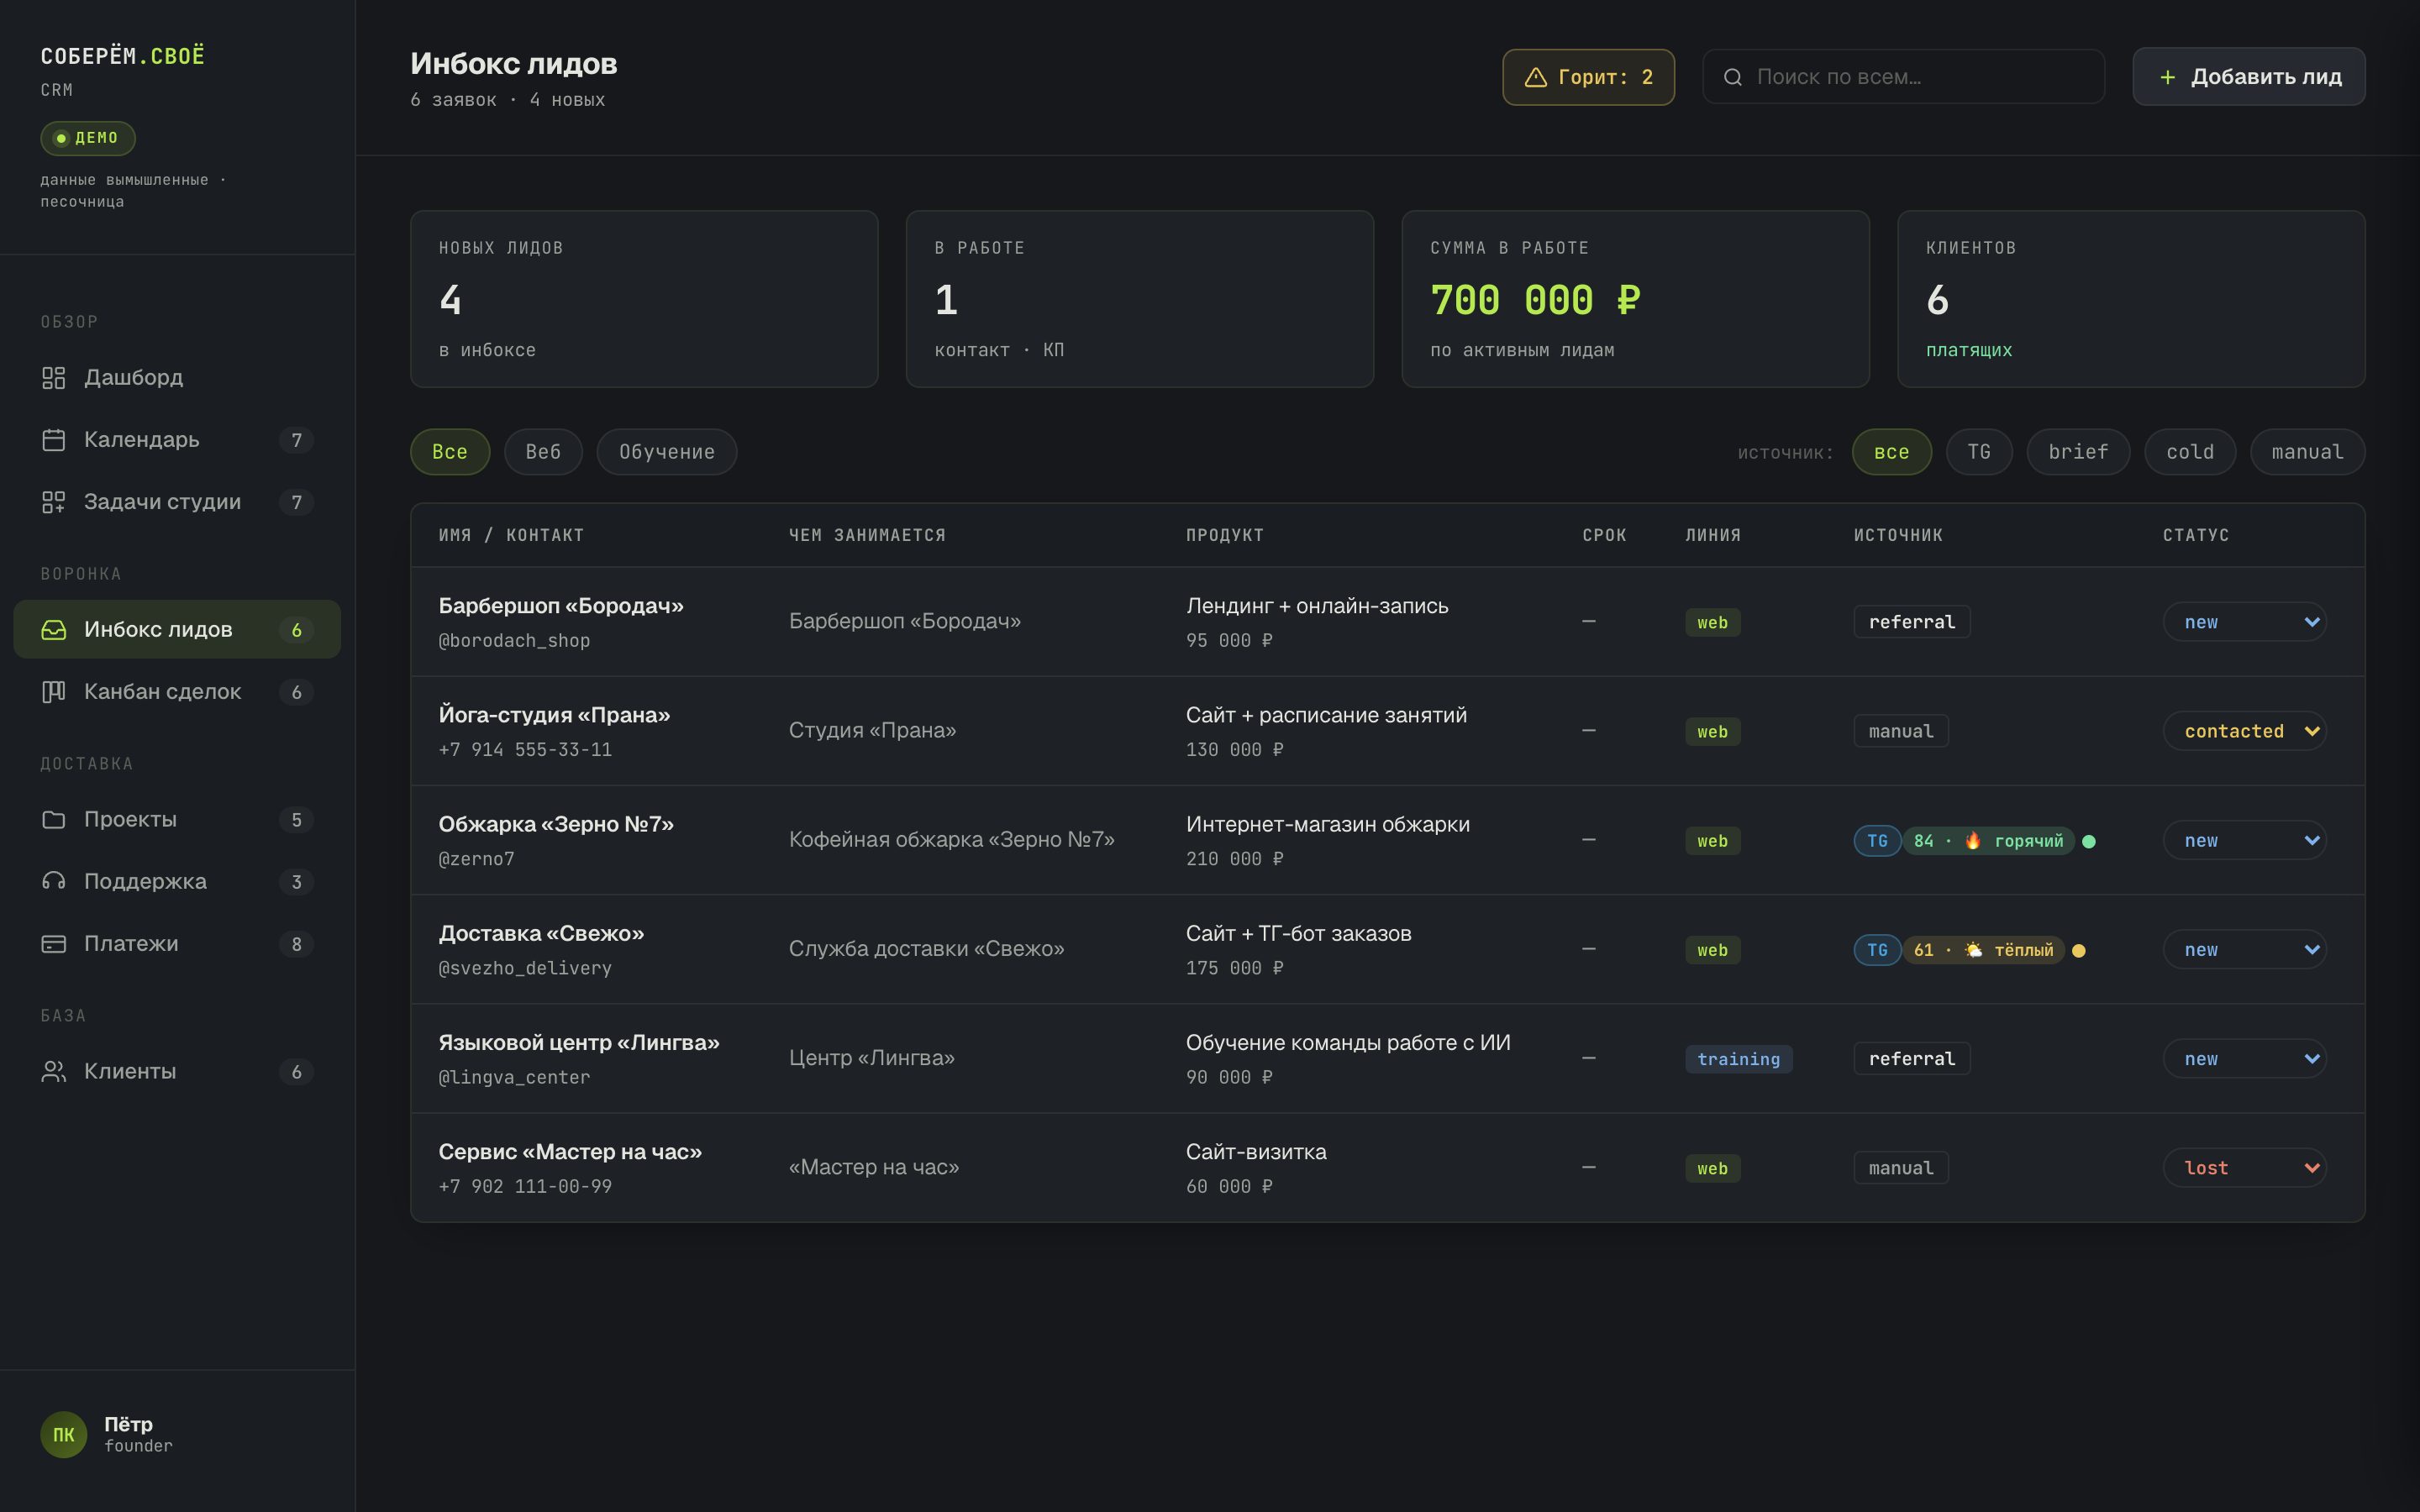Click the Календарь calendar icon
The height and width of the screenshot is (1512, 2420).
(x=53, y=440)
